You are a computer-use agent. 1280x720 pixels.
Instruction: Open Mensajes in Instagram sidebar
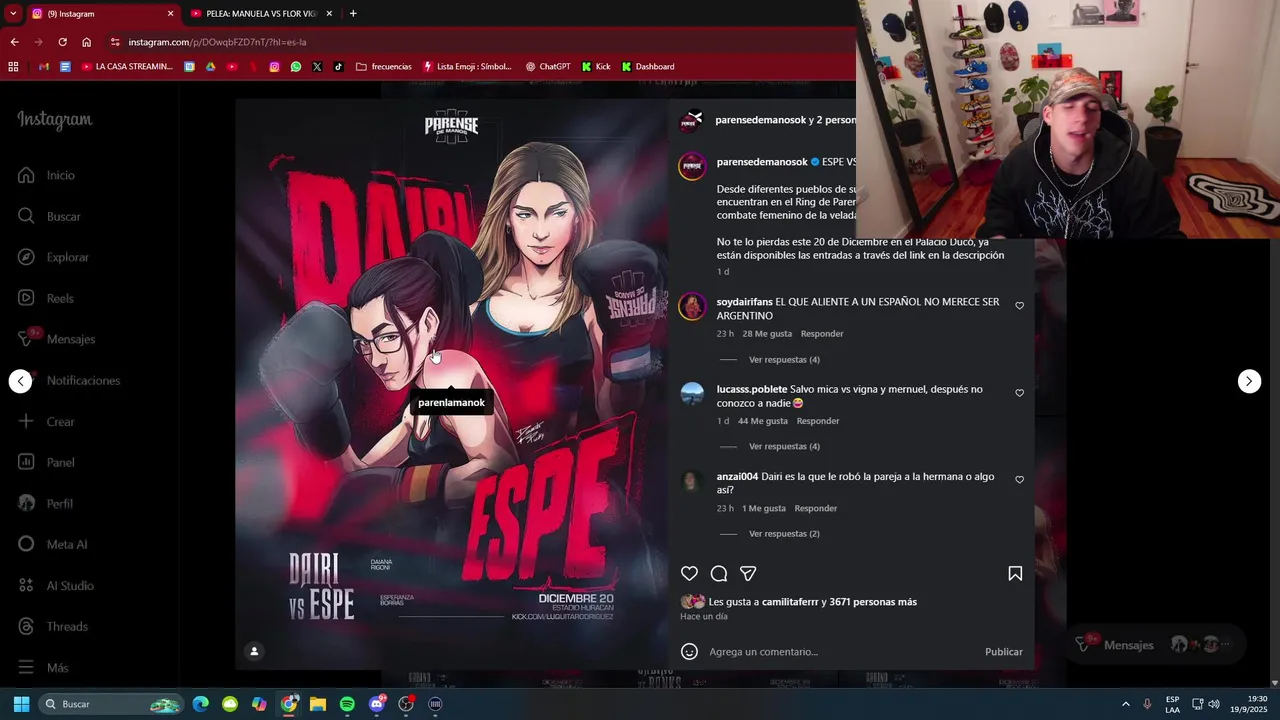coord(57,339)
